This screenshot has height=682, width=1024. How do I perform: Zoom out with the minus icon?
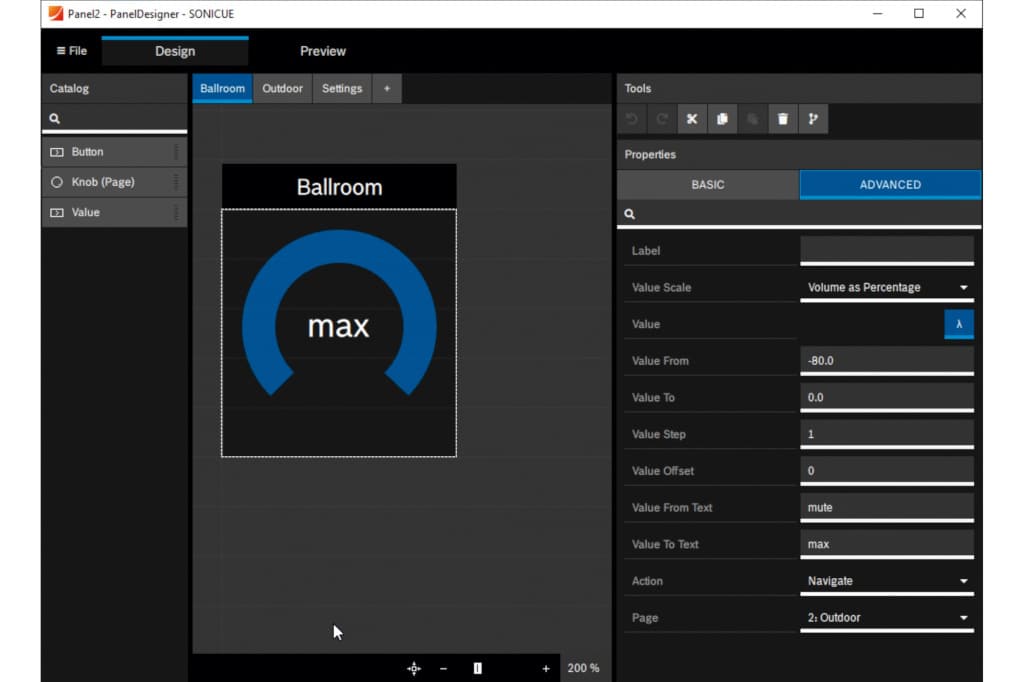click(443, 668)
